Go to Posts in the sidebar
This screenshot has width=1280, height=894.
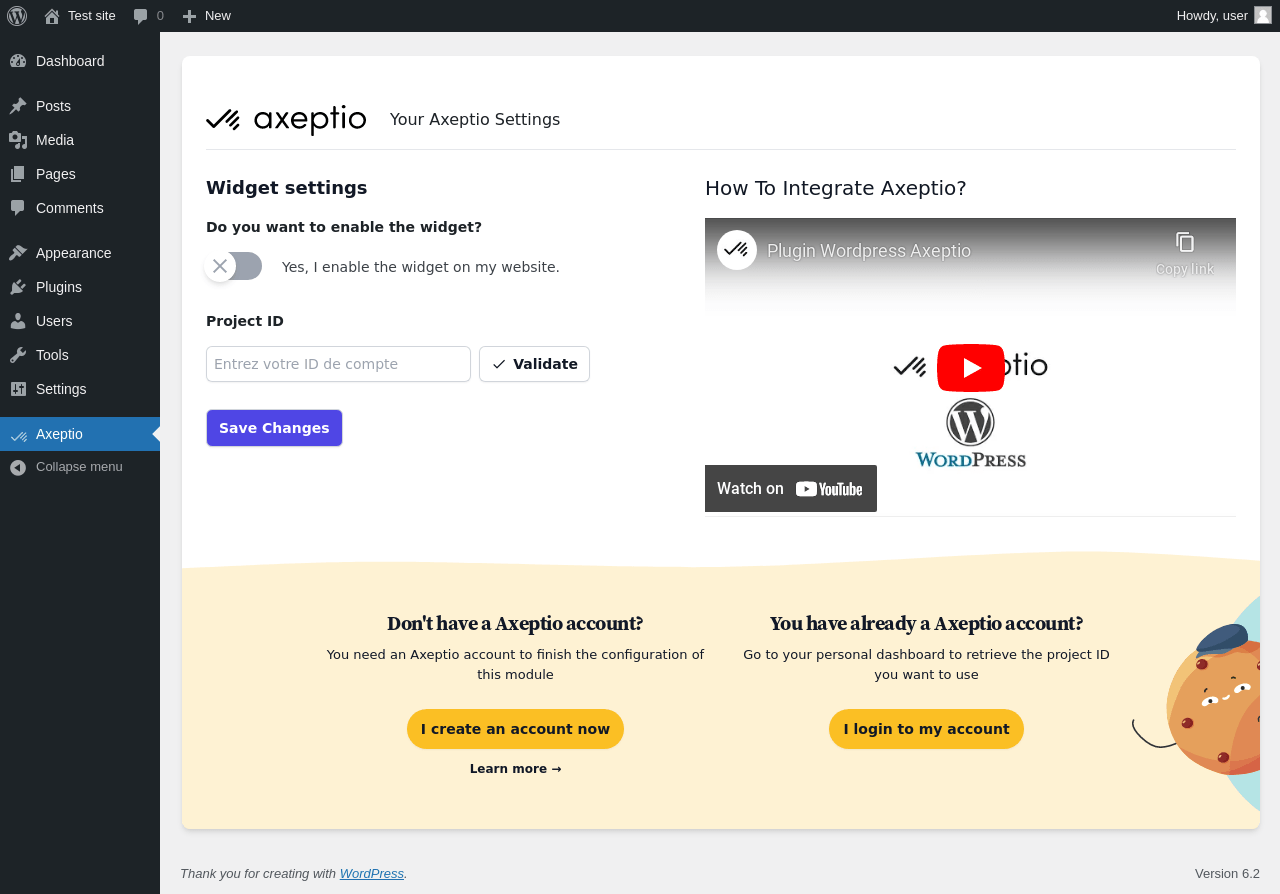click(x=80, y=106)
